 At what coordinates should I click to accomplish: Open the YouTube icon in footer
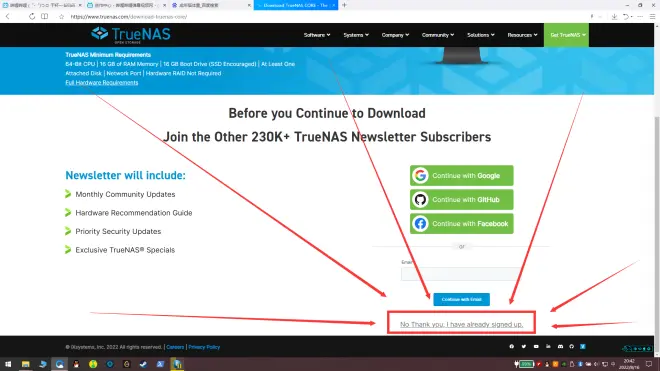tap(536, 347)
